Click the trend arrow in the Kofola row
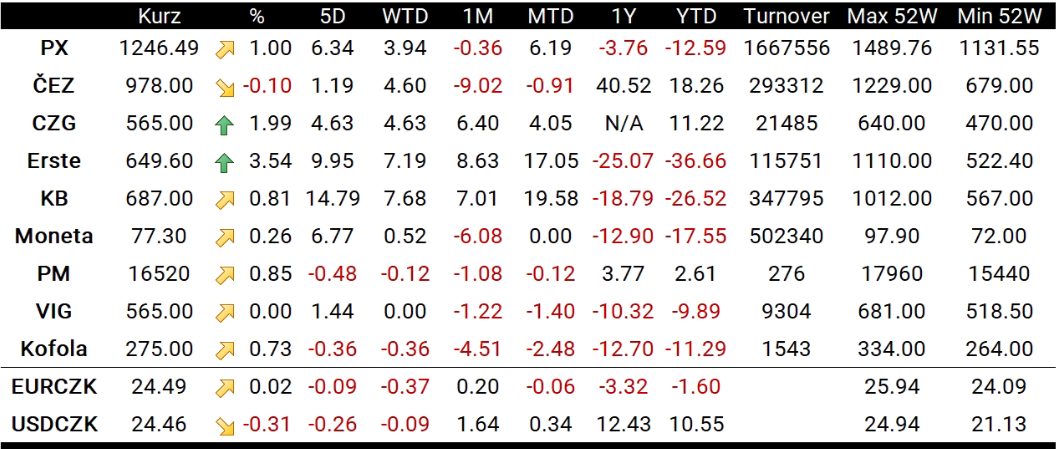 coord(225,350)
